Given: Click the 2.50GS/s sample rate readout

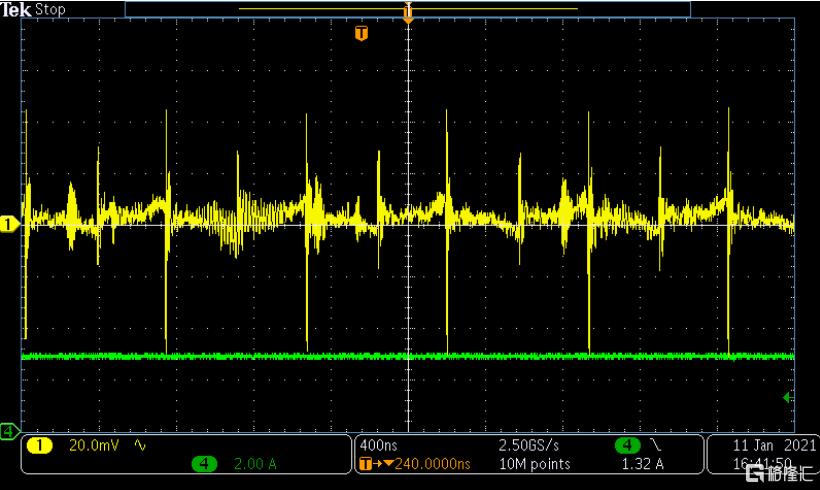Looking at the screenshot, I should tap(531, 445).
